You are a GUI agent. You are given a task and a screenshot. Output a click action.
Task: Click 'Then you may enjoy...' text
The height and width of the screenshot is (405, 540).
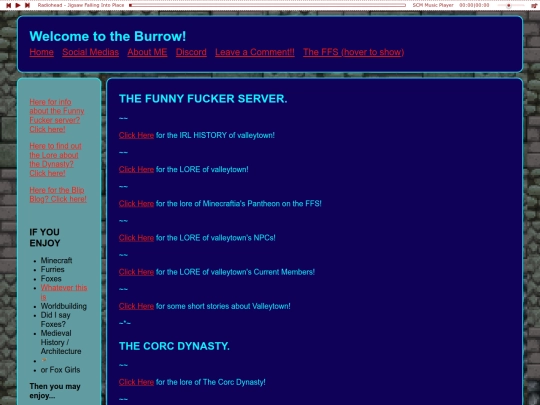point(55,391)
